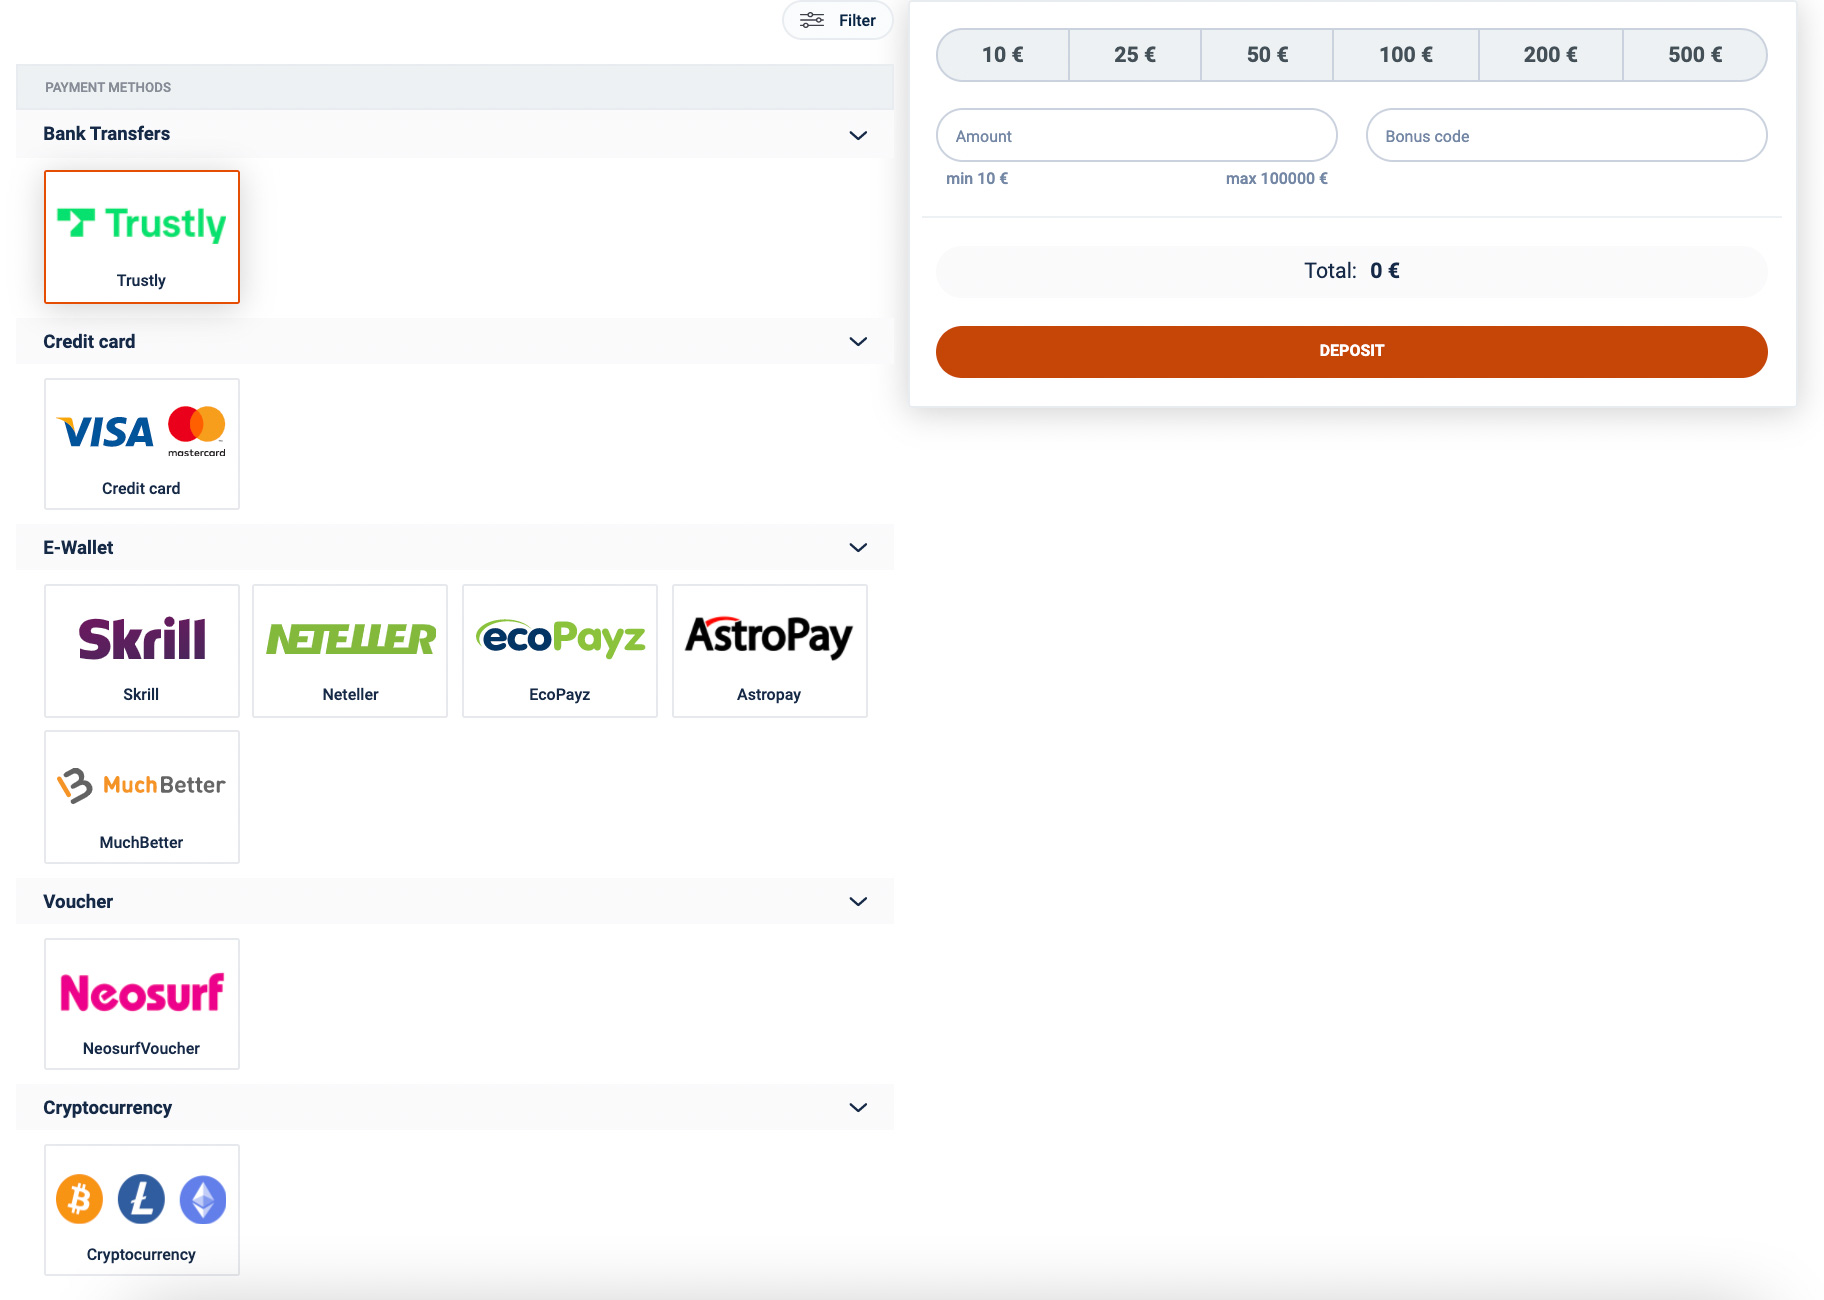
Task: Choose the 200 € preset amount
Action: [x=1551, y=55]
